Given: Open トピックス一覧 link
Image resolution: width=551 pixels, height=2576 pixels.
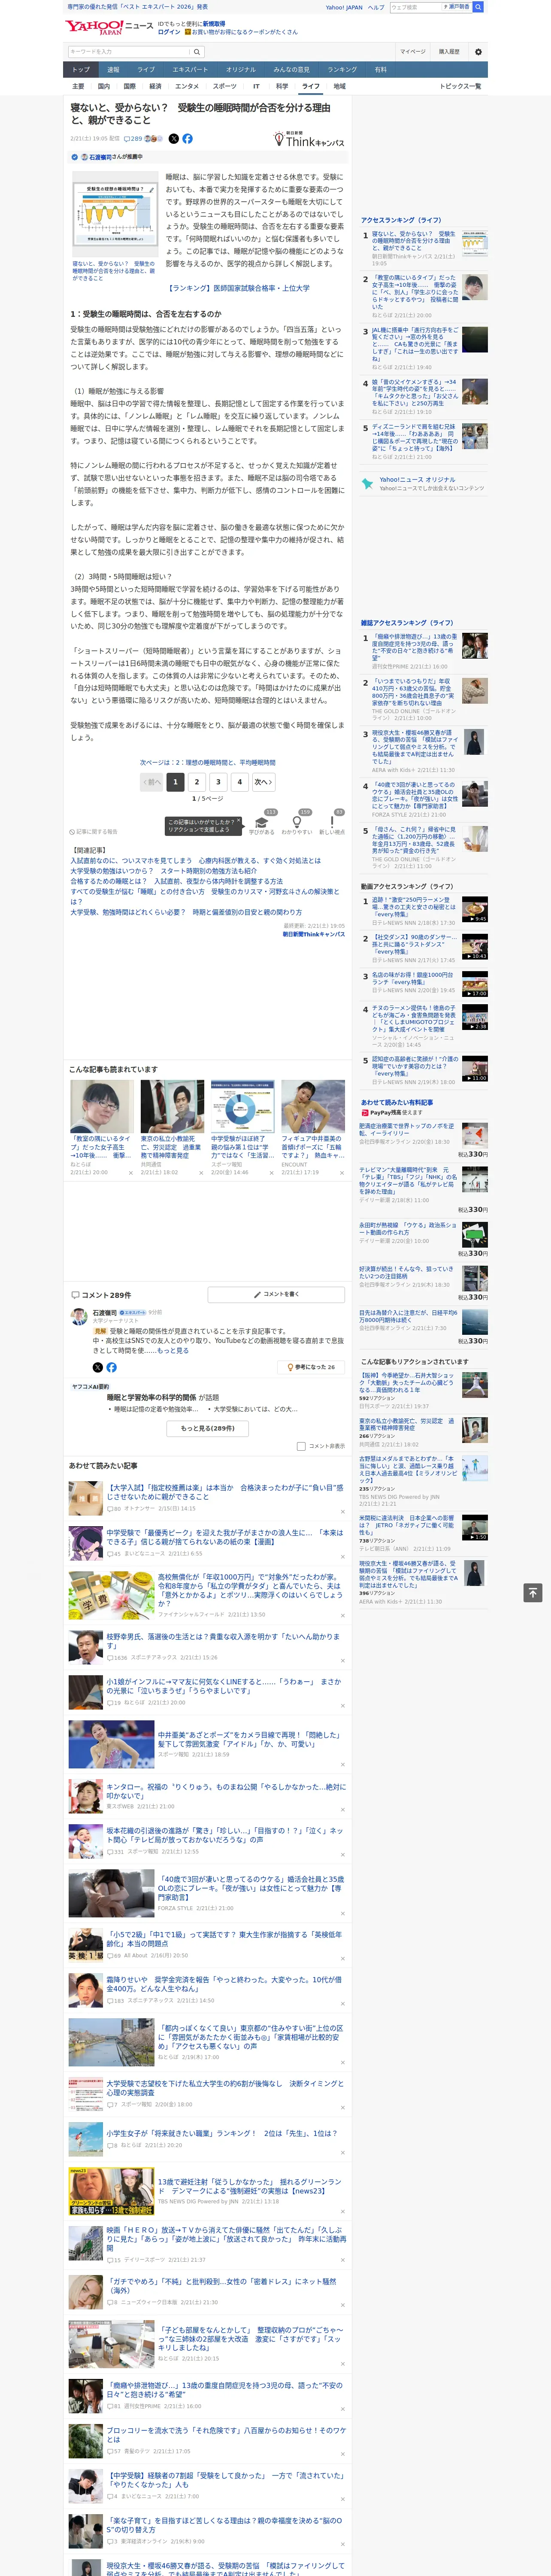Looking at the screenshot, I should (460, 86).
